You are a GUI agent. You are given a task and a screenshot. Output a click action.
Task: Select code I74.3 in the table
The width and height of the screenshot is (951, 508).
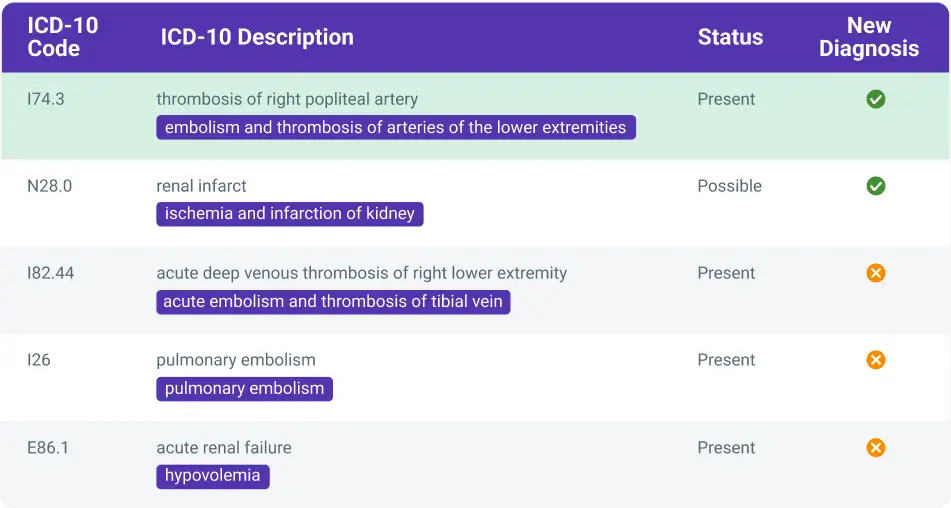point(45,99)
